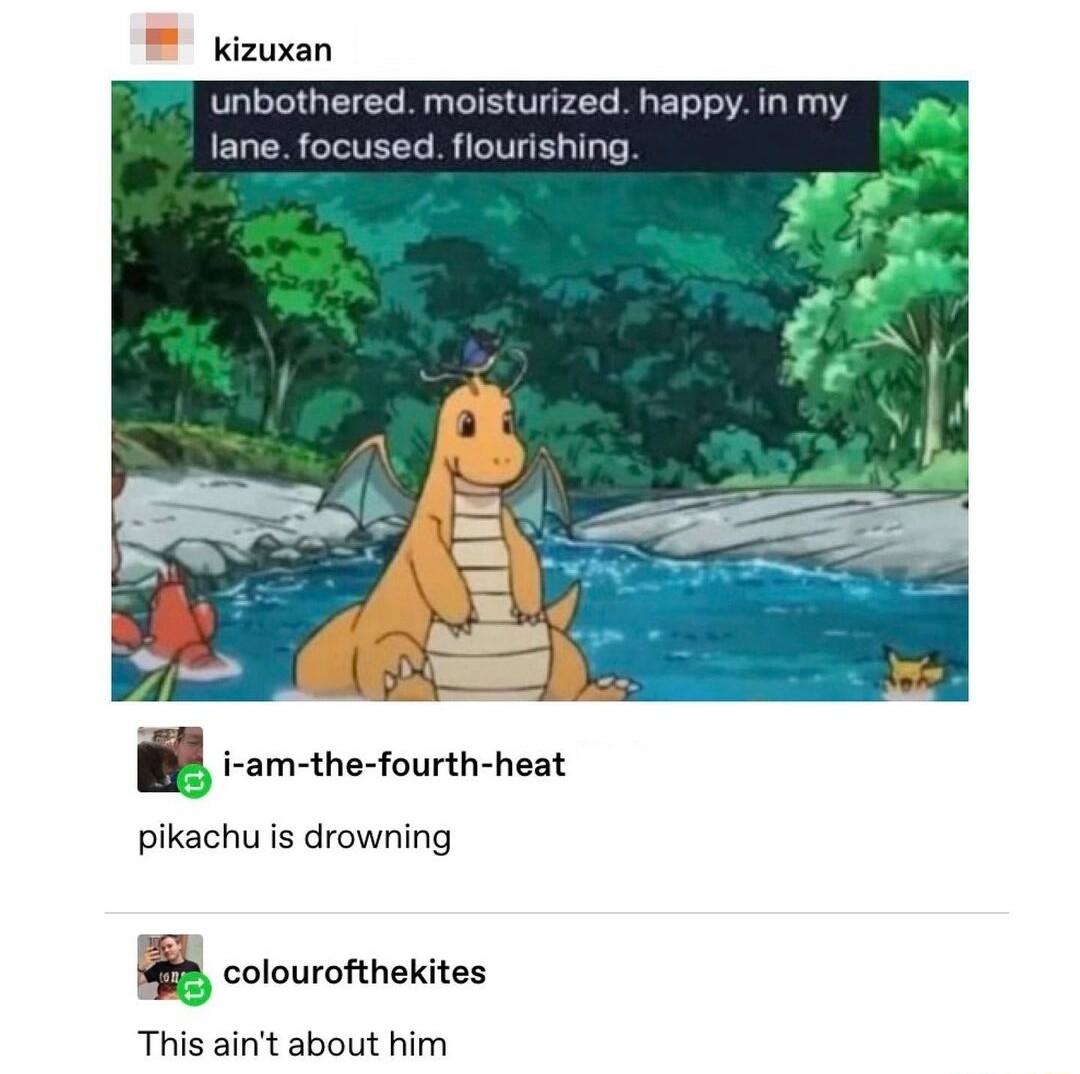Click the green reblog icon on i-am-the-fourth-heat's avatar
This screenshot has width=1080, height=1074.
coord(194,781)
